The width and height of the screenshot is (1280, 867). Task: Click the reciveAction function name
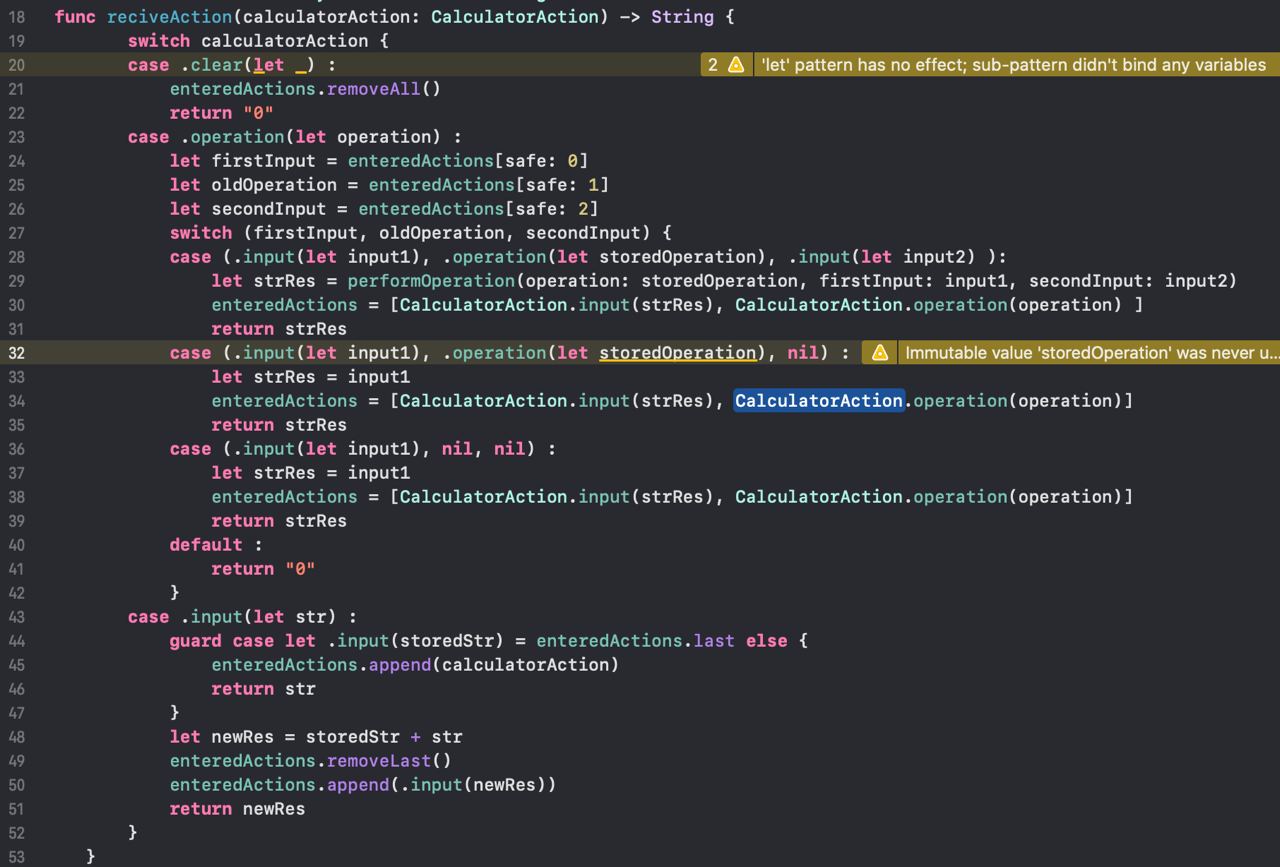point(170,17)
